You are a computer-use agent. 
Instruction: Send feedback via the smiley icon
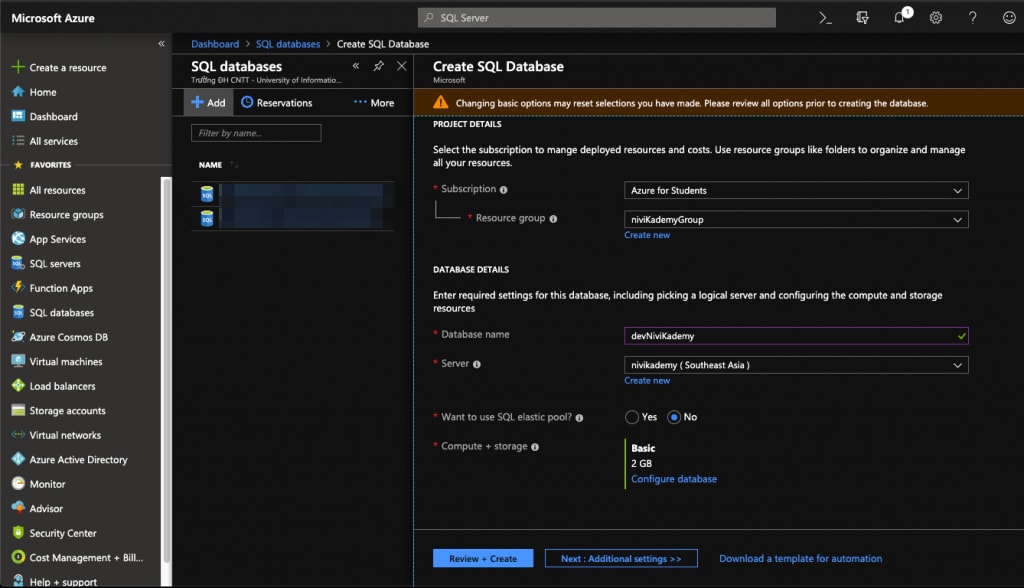pyautogui.click(x=1009, y=18)
